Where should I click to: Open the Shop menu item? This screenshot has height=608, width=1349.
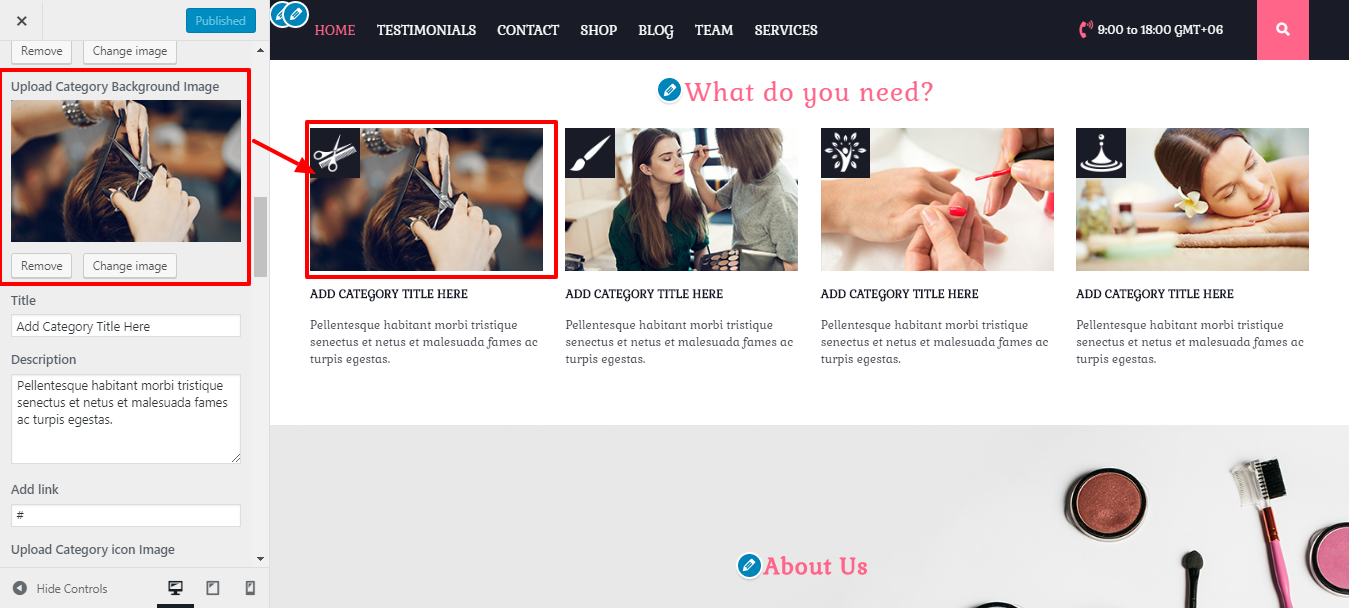[x=598, y=30]
